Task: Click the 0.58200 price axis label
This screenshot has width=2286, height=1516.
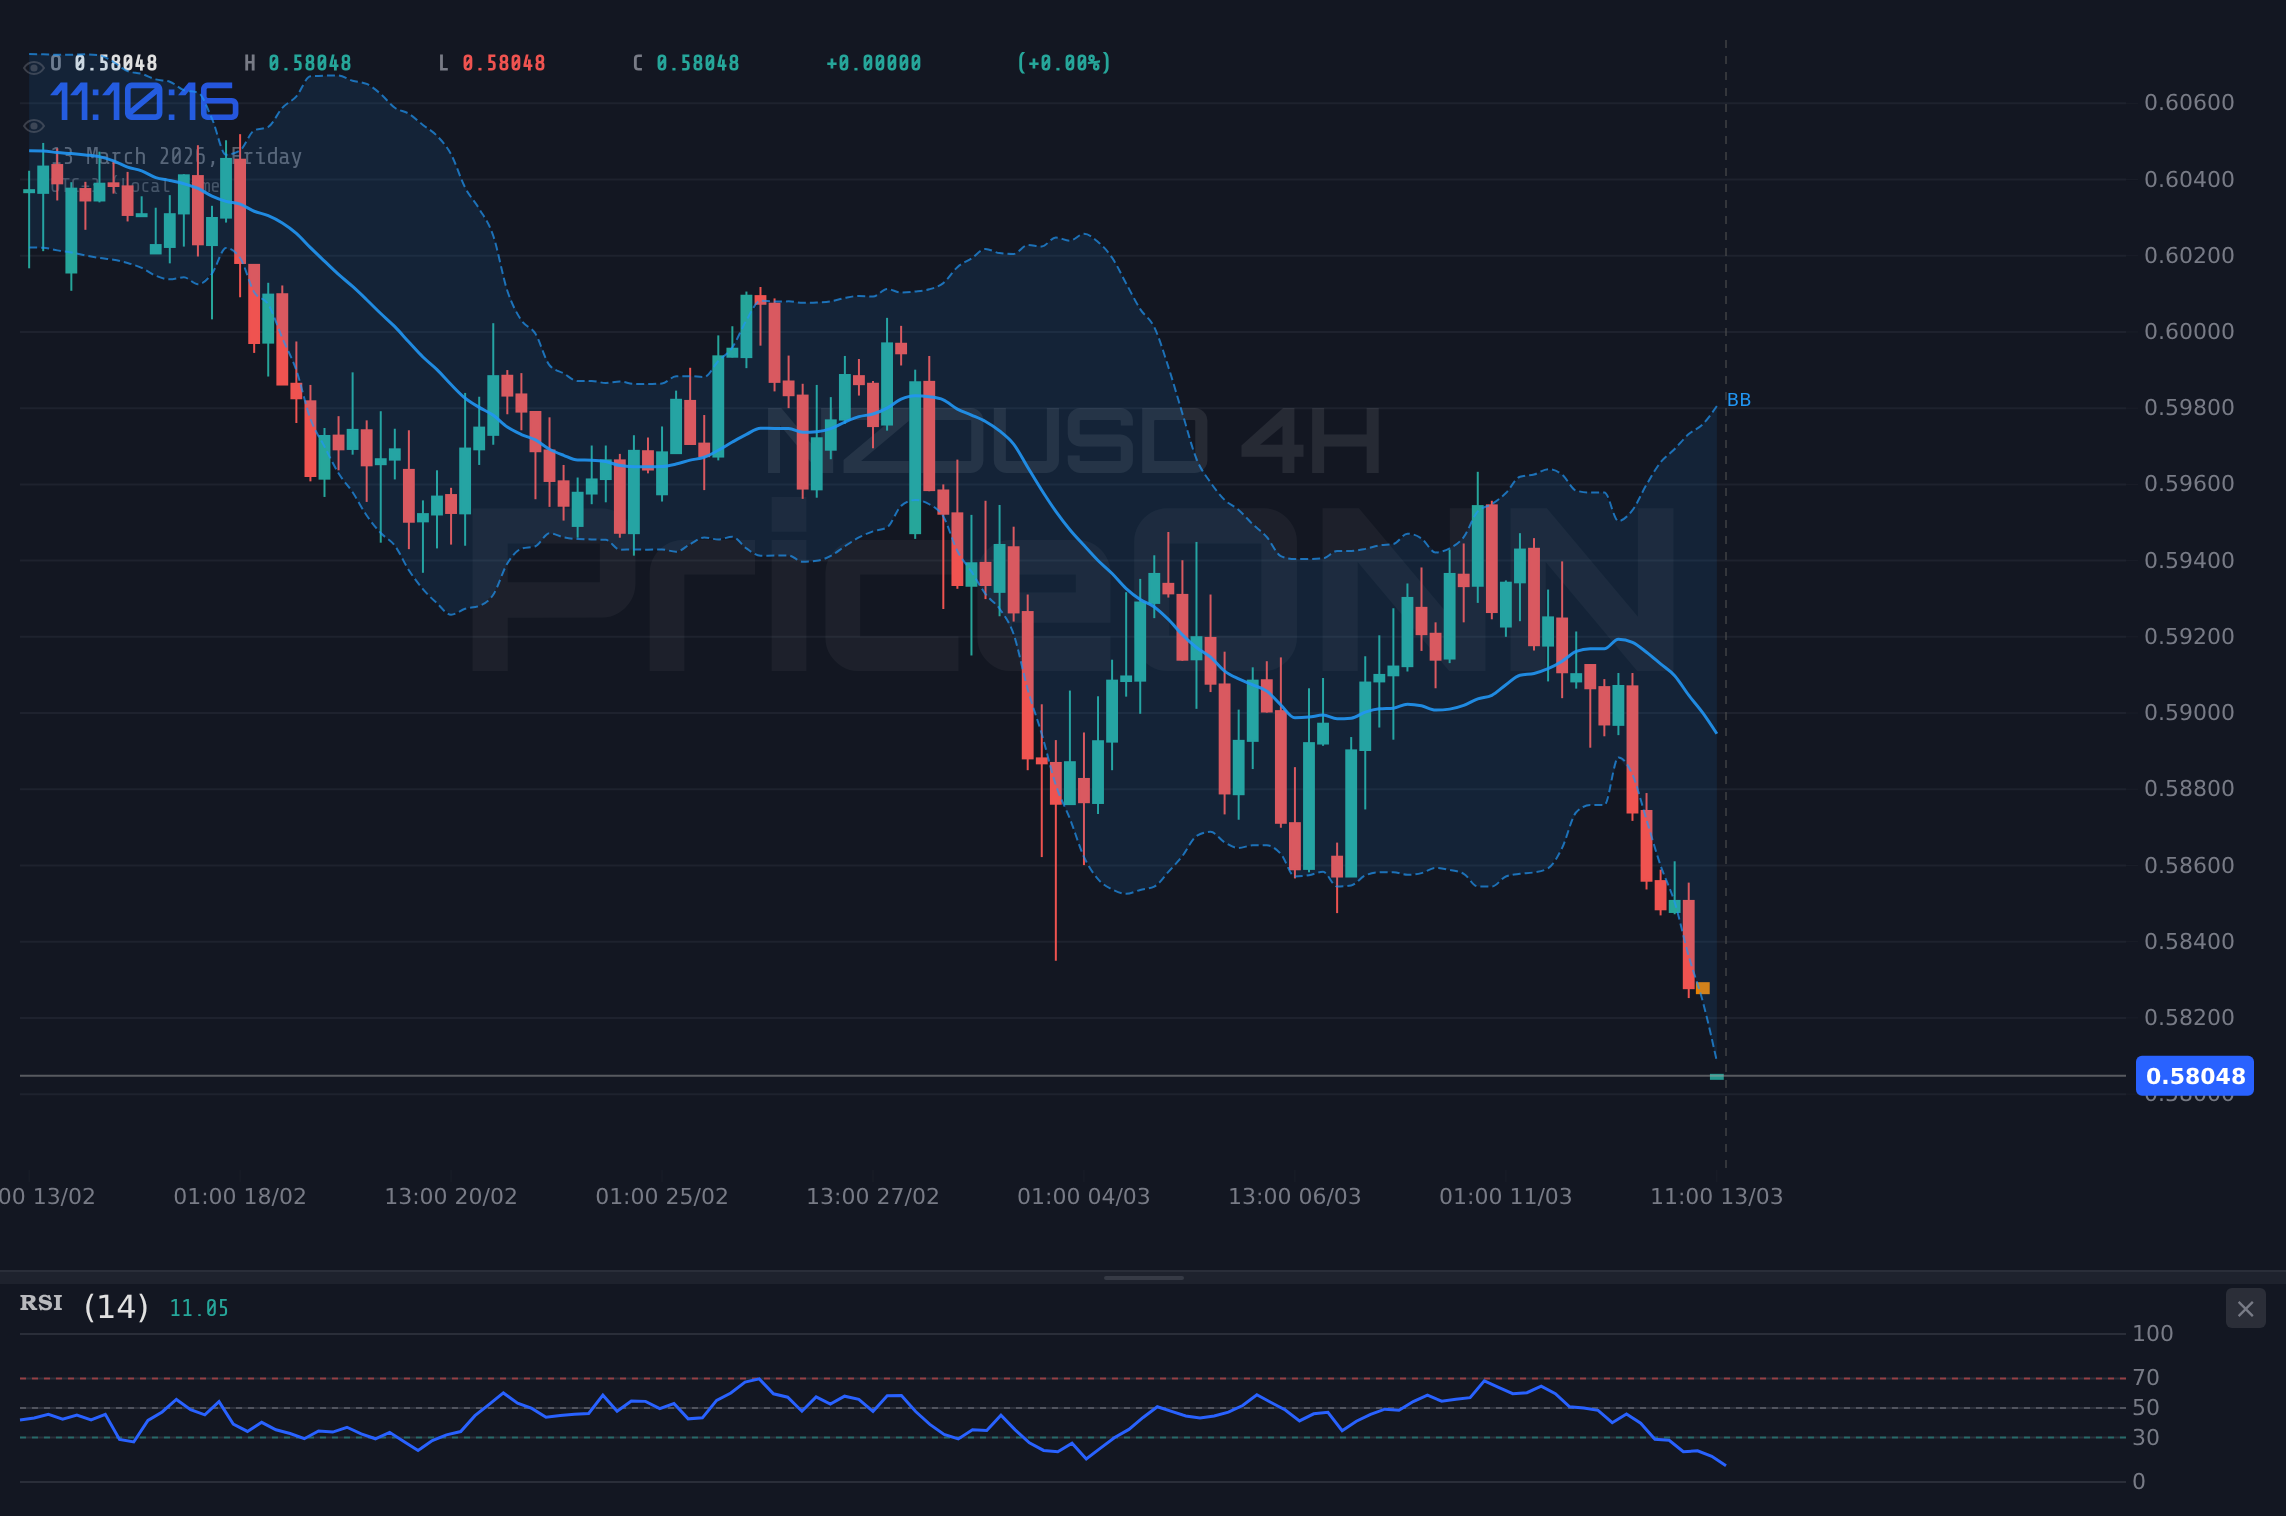Action: pos(2189,1018)
